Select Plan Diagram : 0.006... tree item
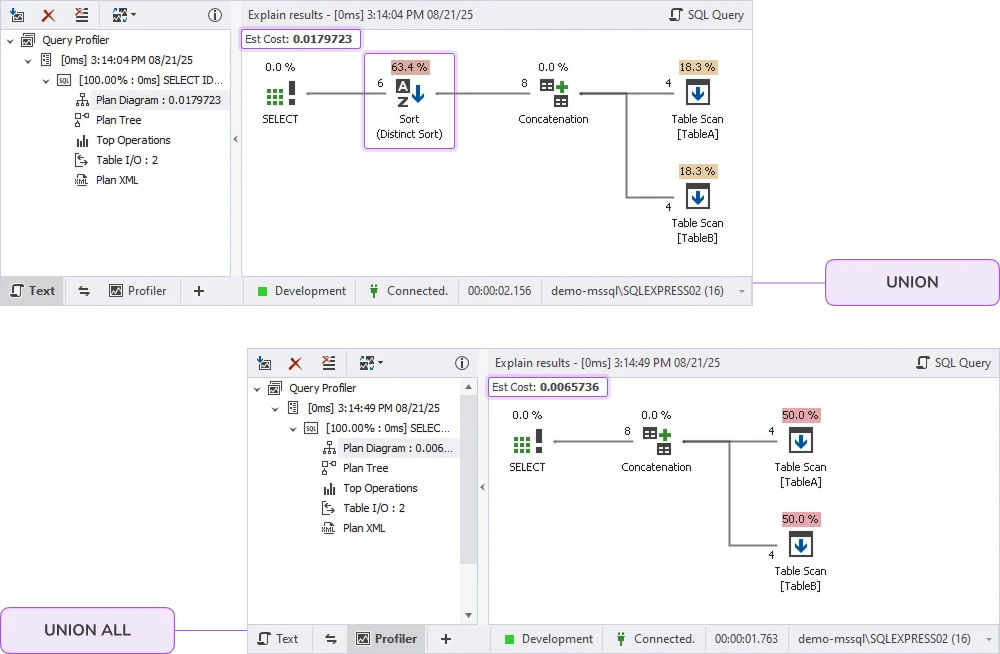Viewport: 1000px width, 654px height. pos(388,449)
